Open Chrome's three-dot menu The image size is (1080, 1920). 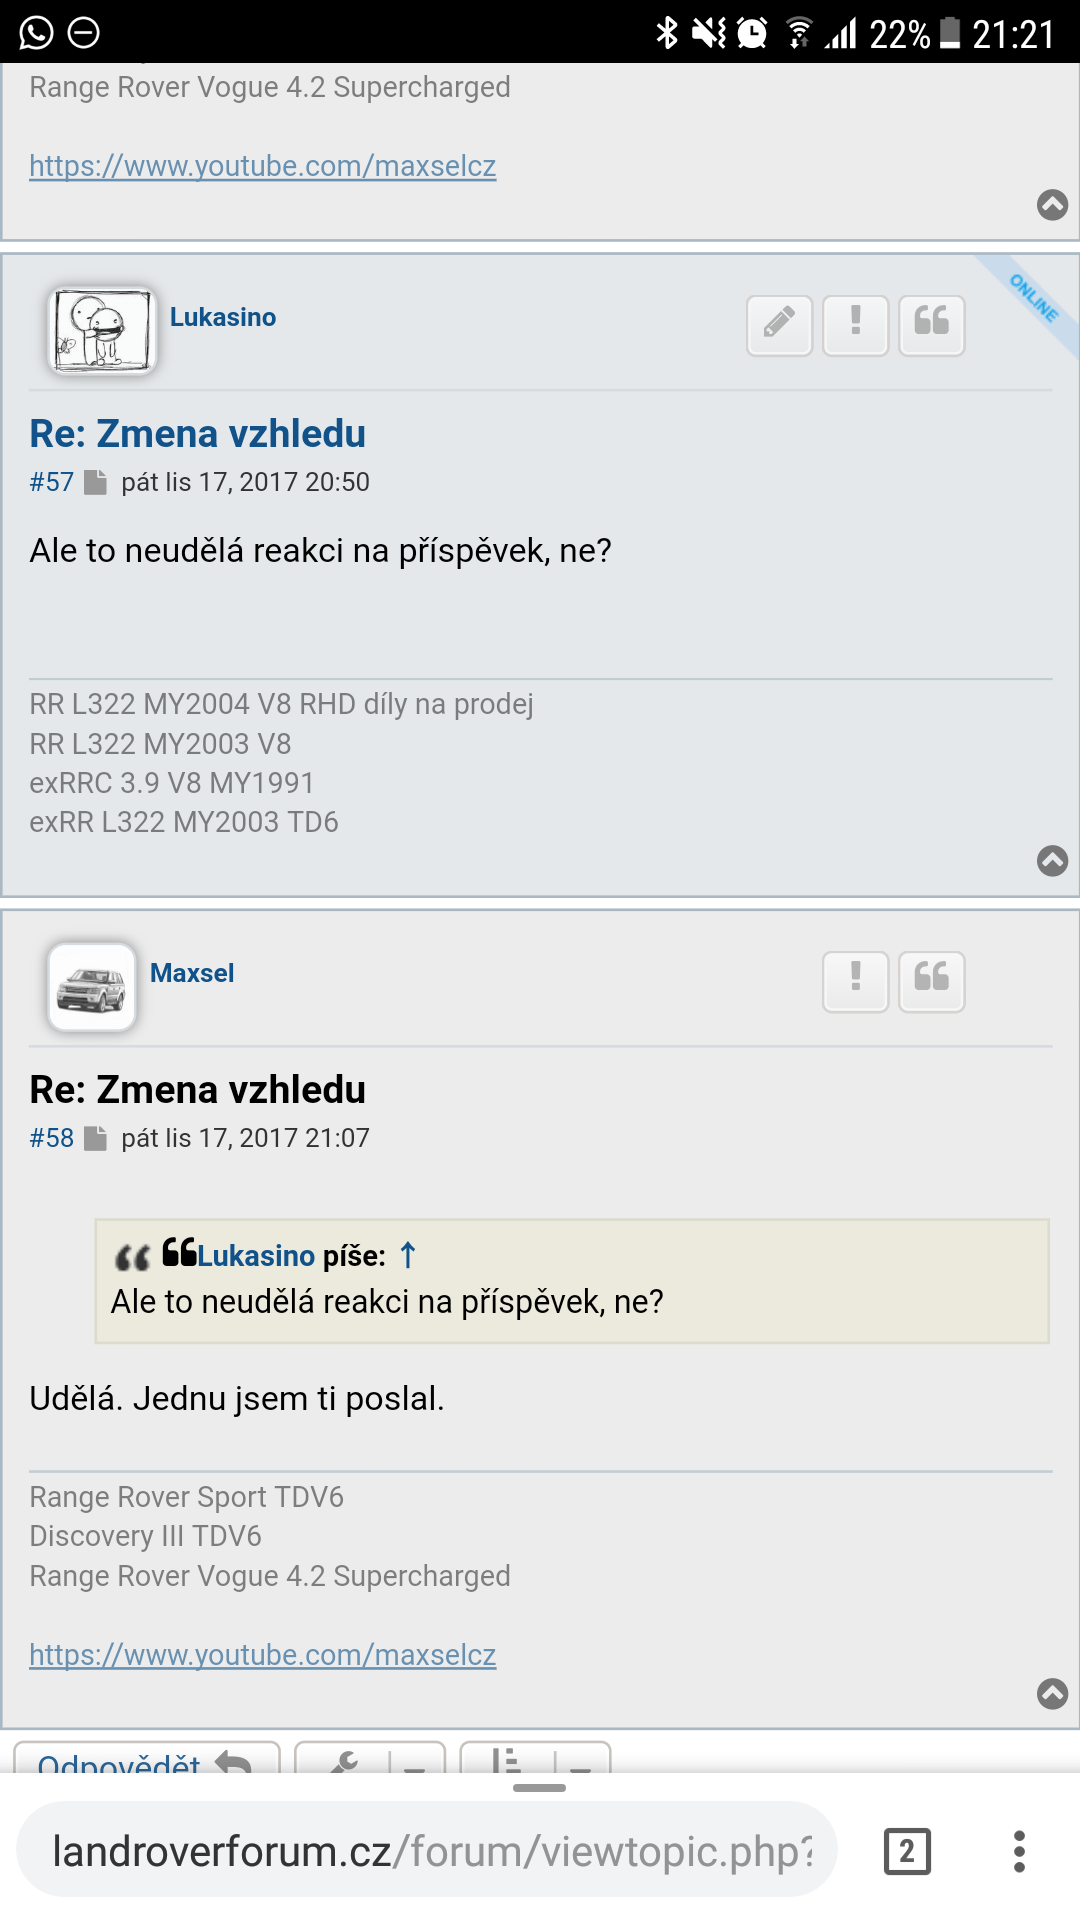[1019, 1852]
